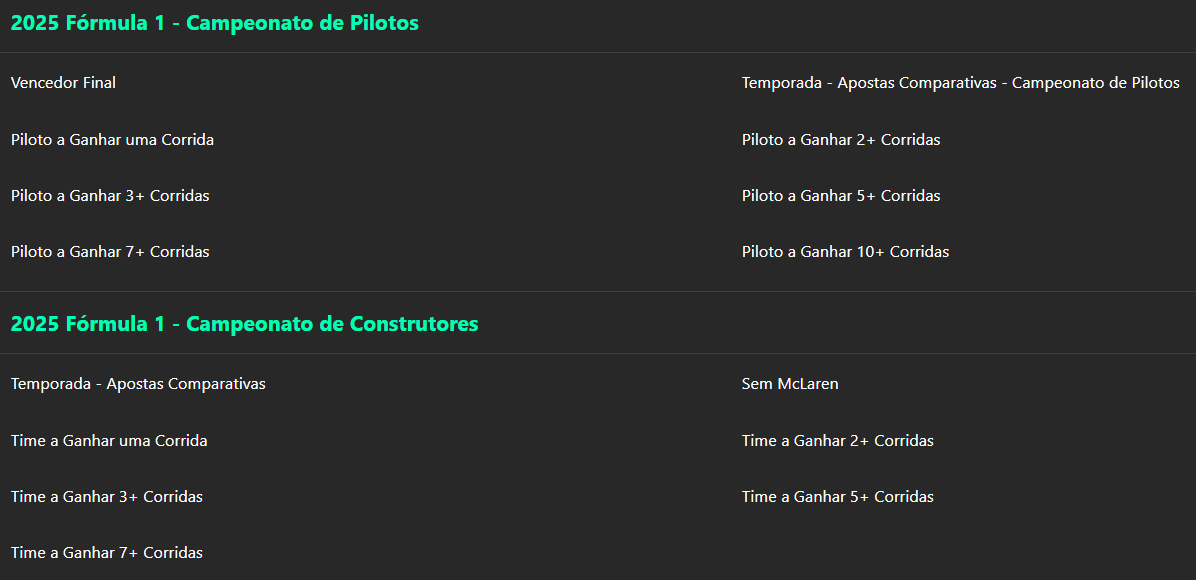Choose Time a Ganhar 2+ Corridas
The image size is (1196, 580).
coord(837,441)
